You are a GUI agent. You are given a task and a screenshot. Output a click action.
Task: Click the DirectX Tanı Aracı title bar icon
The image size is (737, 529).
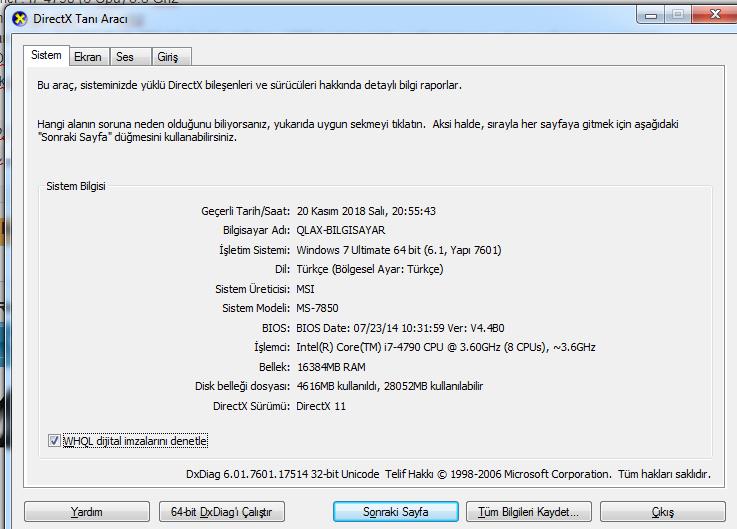click(x=20, y=19)
